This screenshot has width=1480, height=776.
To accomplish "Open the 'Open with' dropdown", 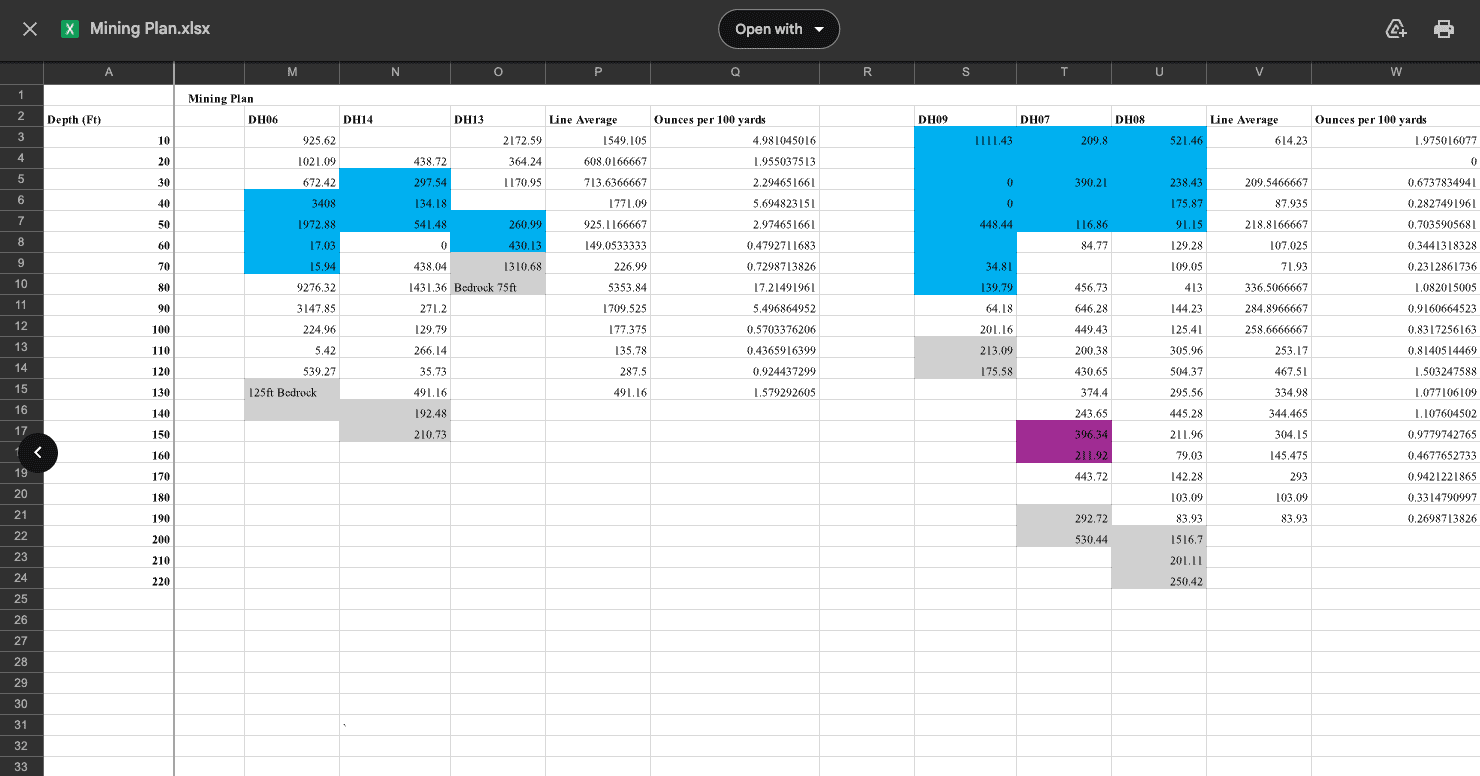I will click(778, 29).
